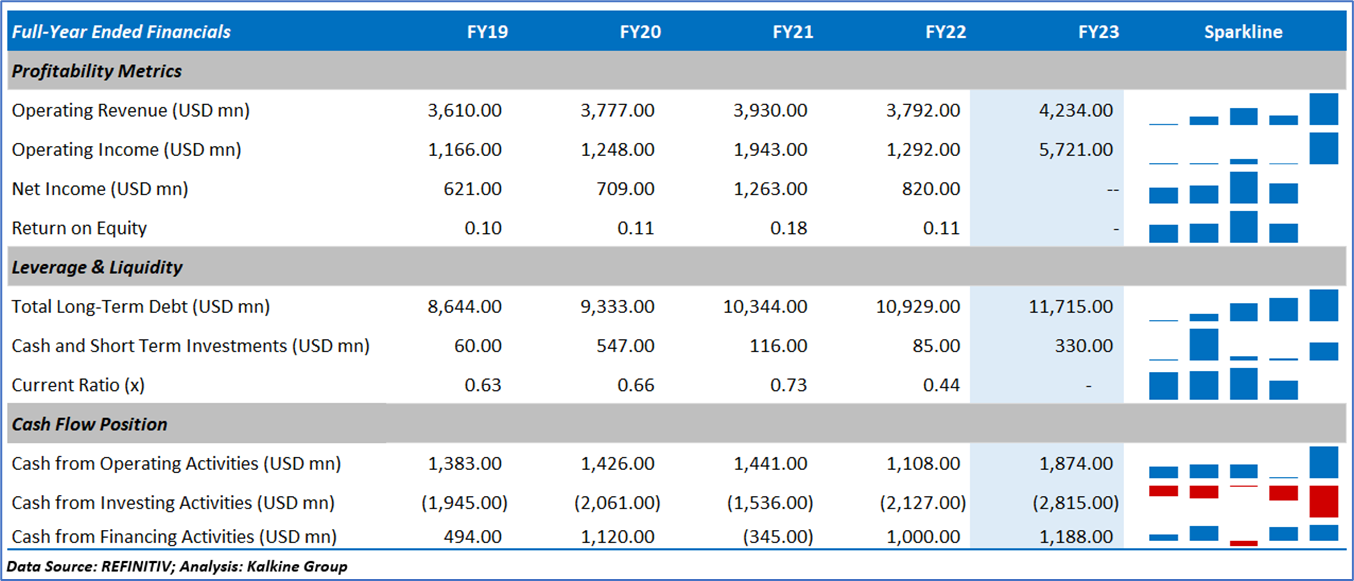This screenshot has height=581, width=1354.
Task: Select the FY23 column header
Action: (1098, 32)
